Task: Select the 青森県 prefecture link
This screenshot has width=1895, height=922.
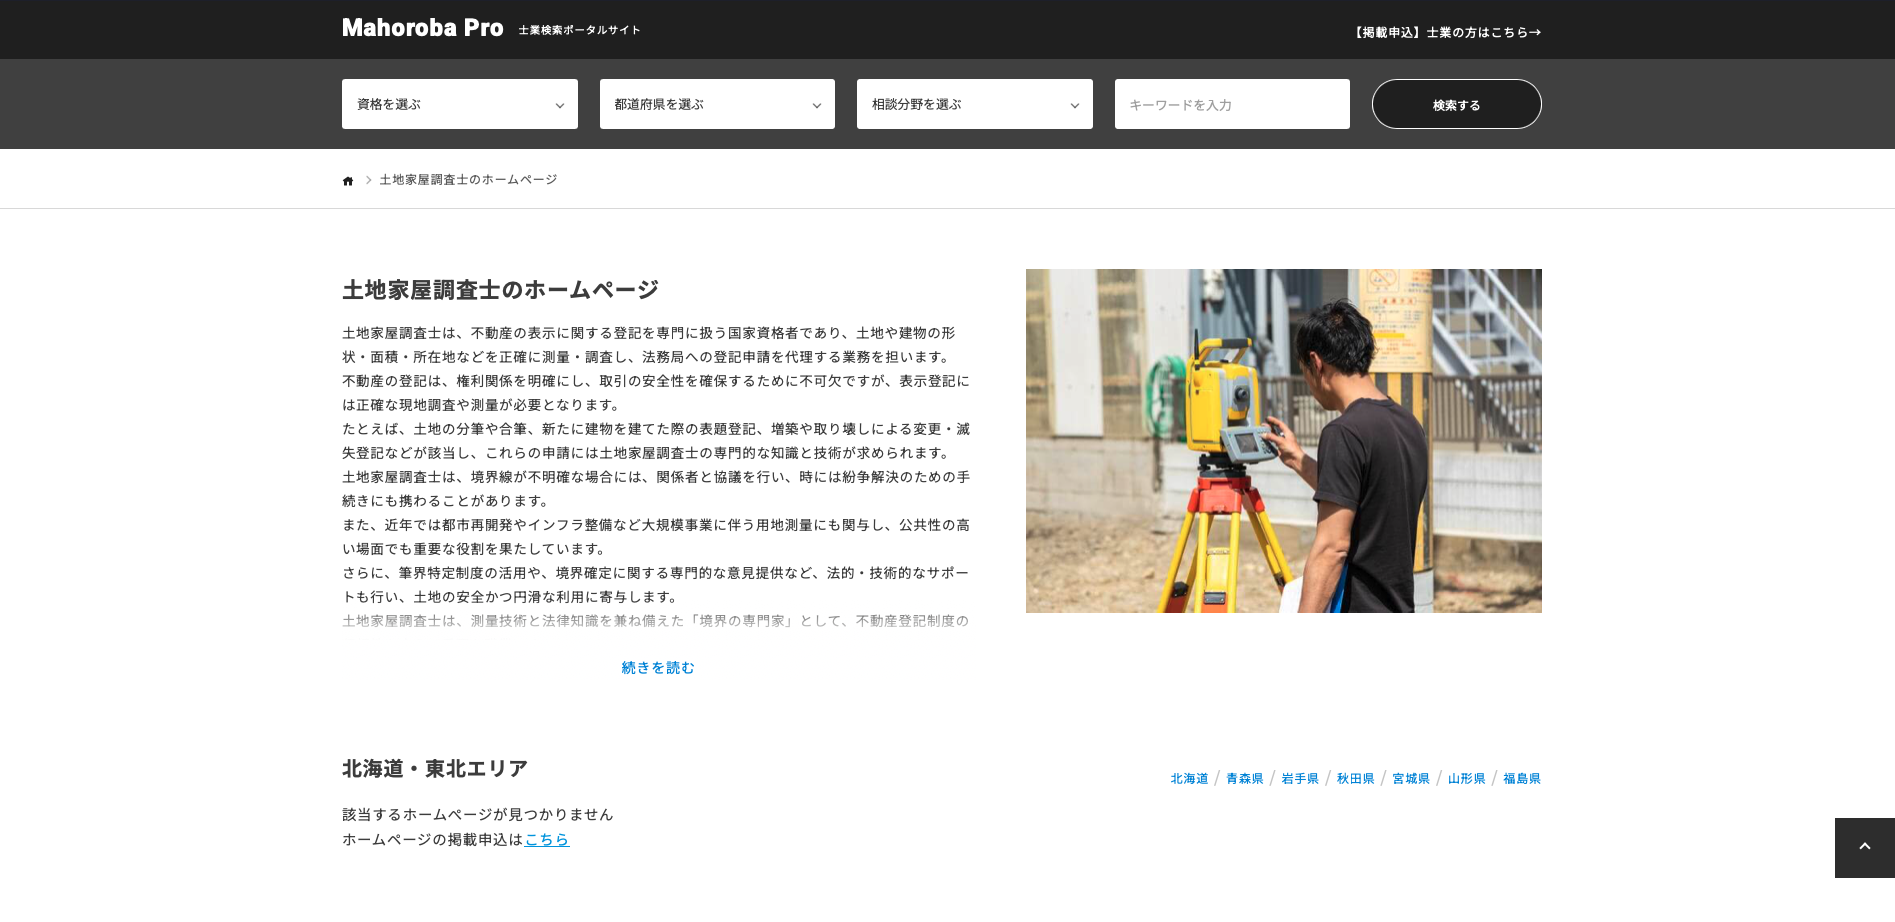Action: point(1245,778)
